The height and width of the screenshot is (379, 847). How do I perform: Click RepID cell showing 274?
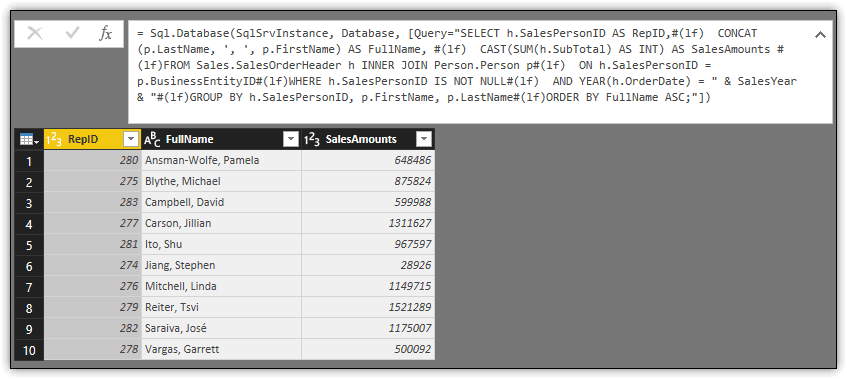92,266
